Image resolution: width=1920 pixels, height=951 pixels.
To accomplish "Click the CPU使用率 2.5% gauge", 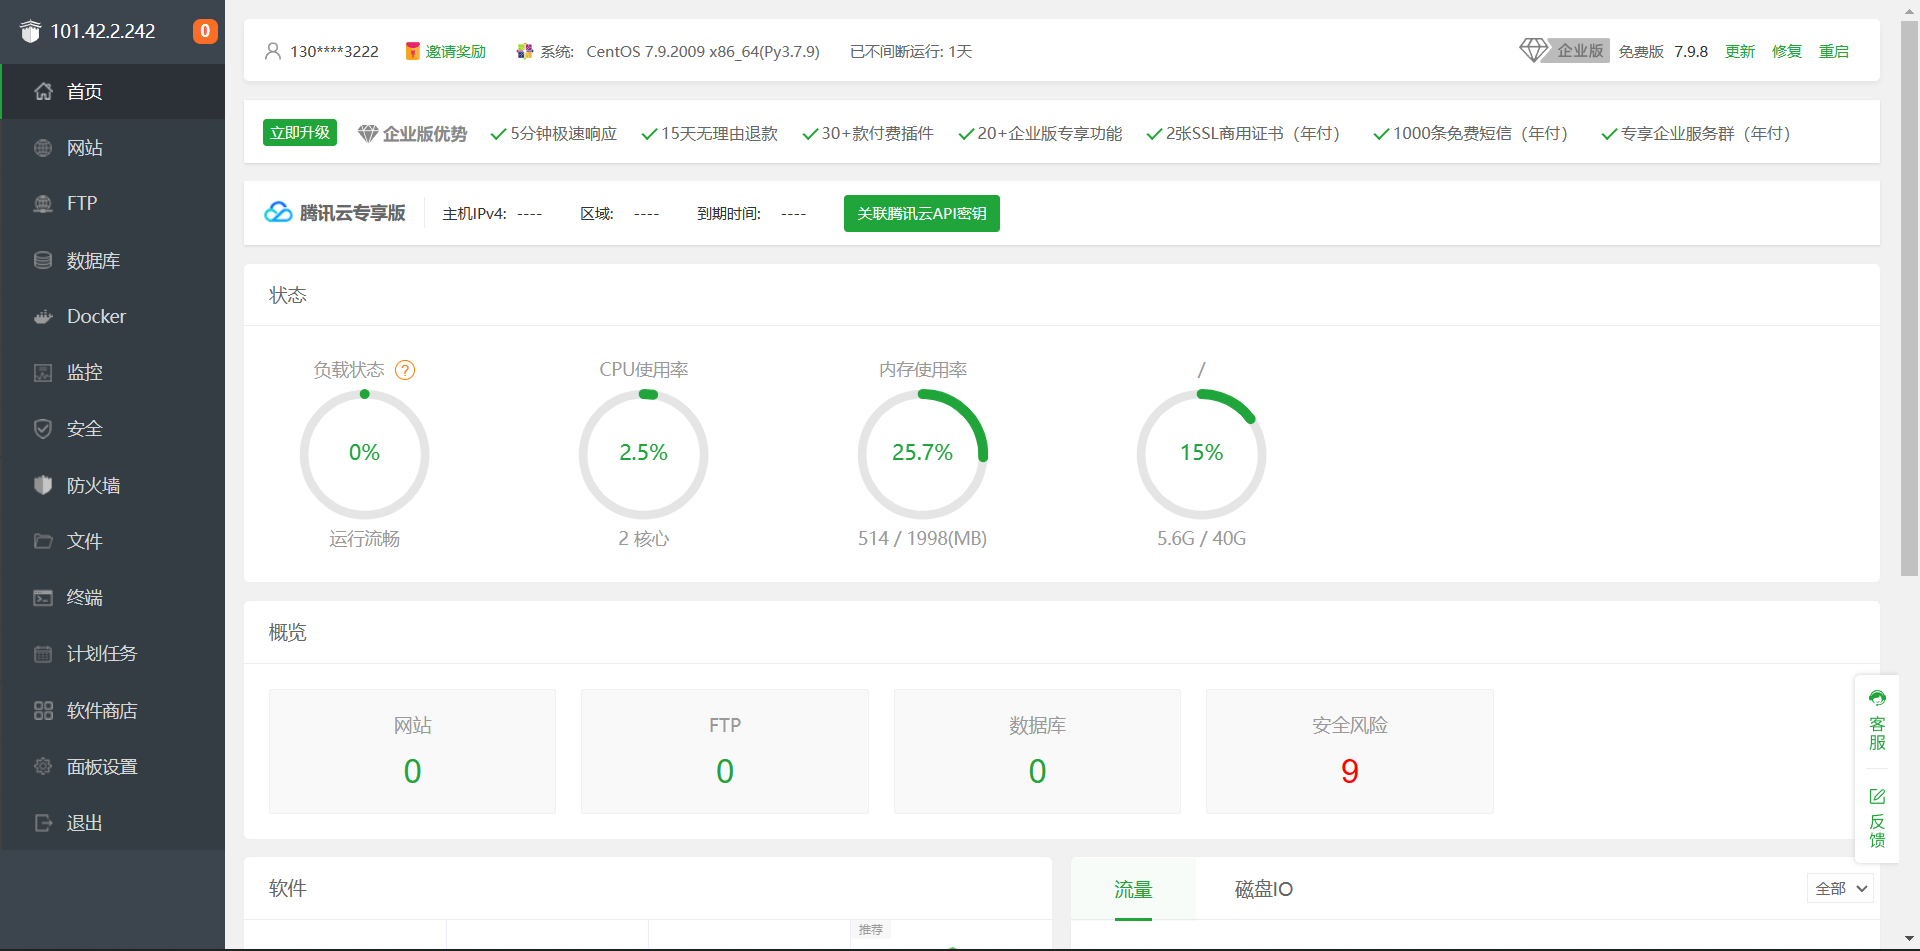I will (x=644, y=454).
